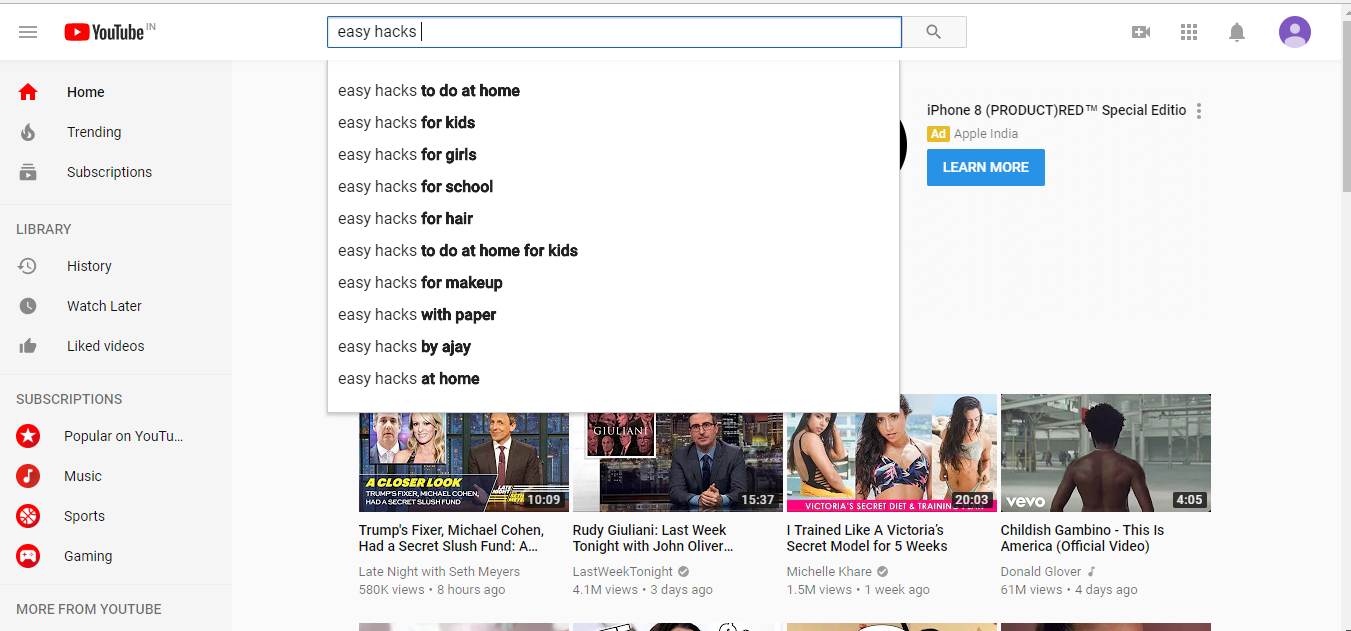Visit the LastWeekTonight channel
The height and width of the screenshot is (631, 1351).
point(623,572)
